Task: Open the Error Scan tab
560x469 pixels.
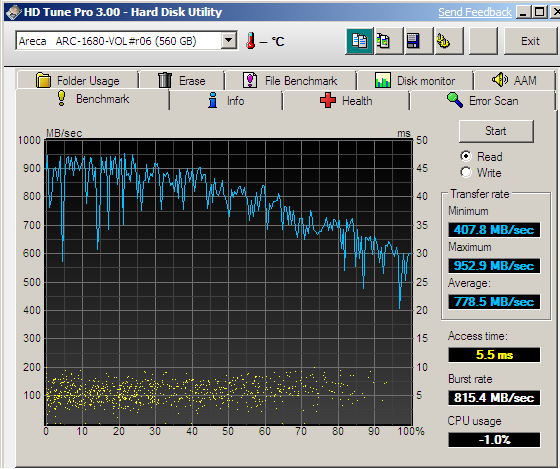Action: [482, 101]
